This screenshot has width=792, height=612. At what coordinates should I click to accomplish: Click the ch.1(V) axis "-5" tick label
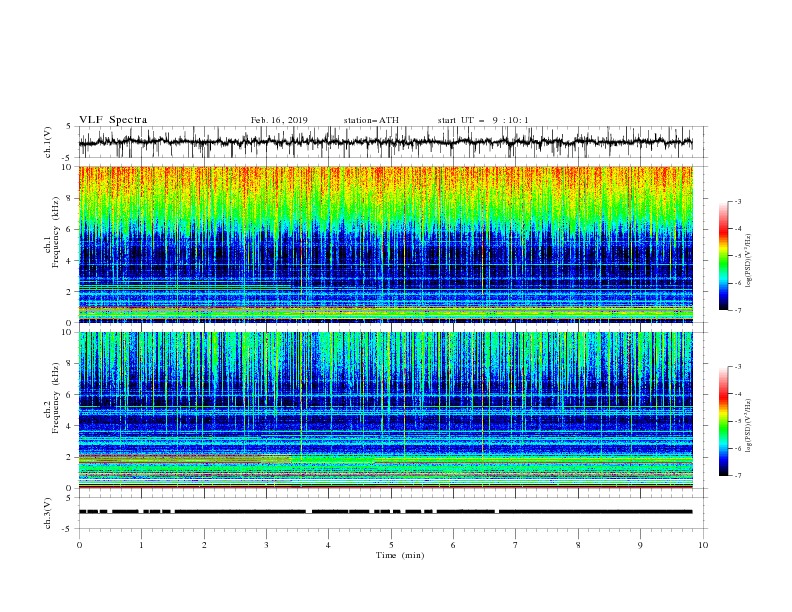click(x=68, y=158)
